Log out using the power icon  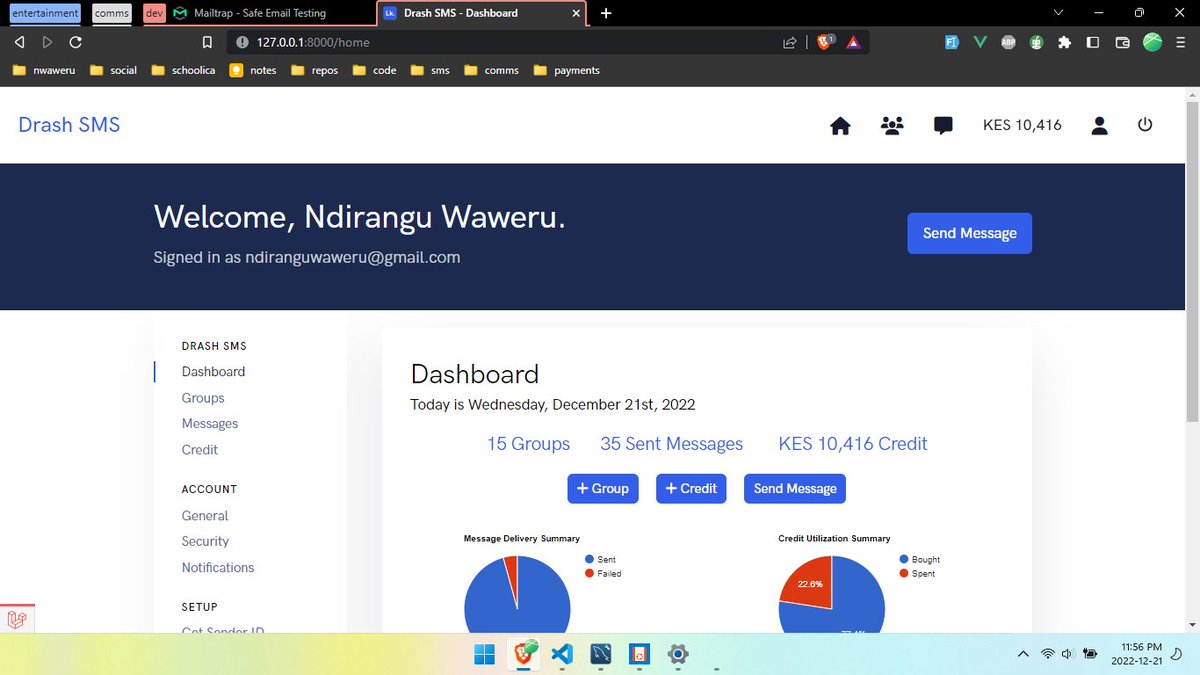click(x=1145, y=125)
